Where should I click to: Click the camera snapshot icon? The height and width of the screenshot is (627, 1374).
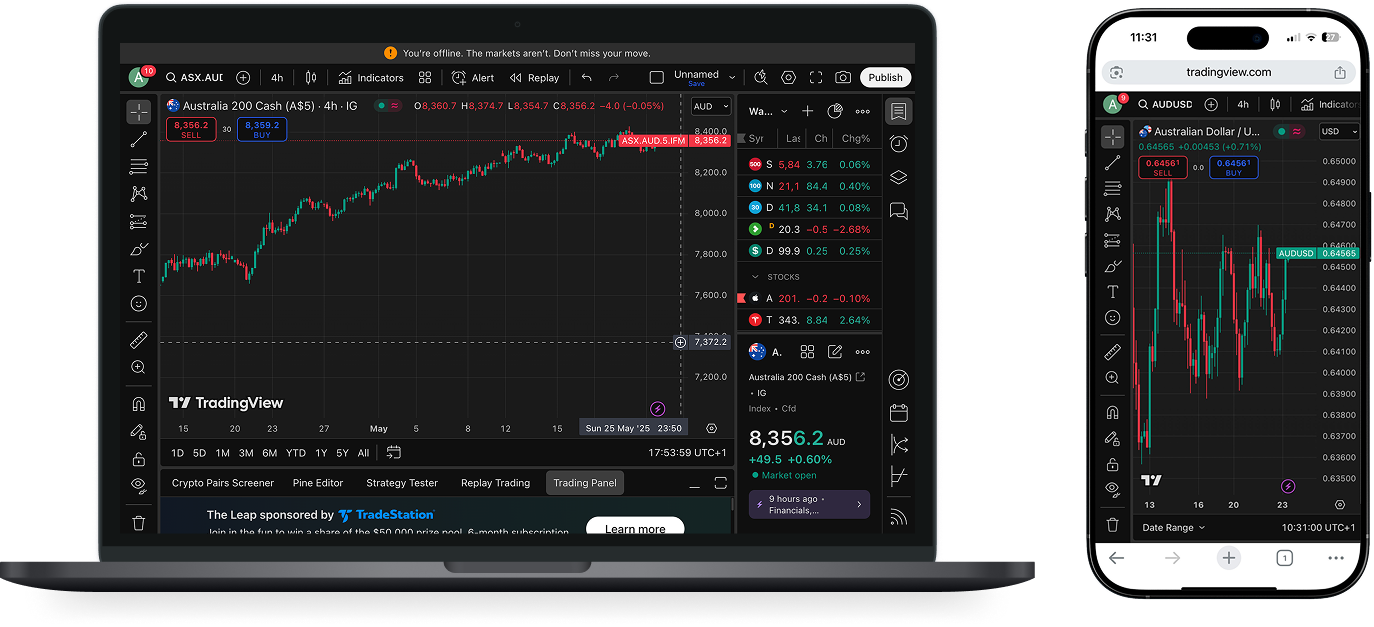click(843, 78)
